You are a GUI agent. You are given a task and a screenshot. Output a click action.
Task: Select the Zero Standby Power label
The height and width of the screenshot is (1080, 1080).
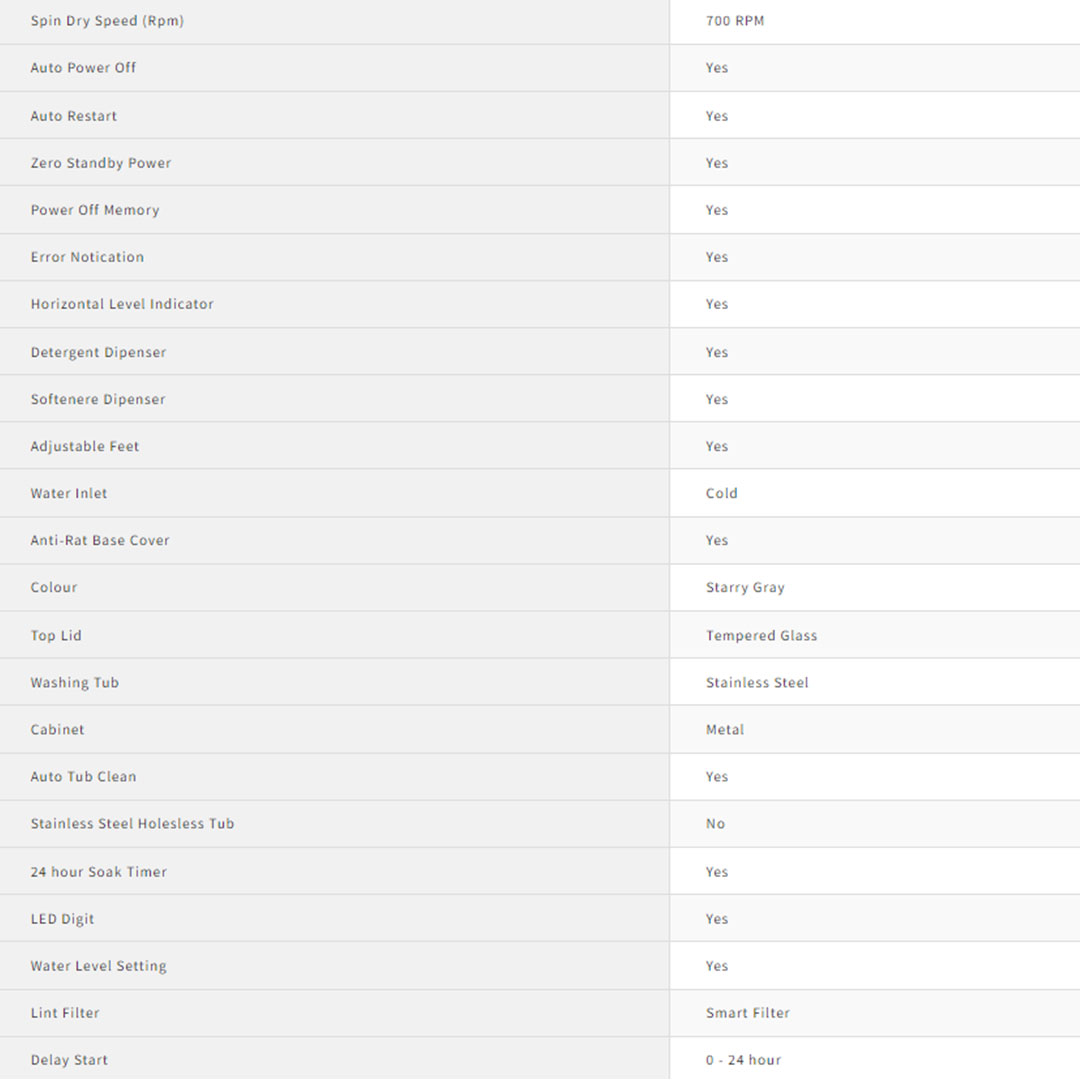coord(101,163)
